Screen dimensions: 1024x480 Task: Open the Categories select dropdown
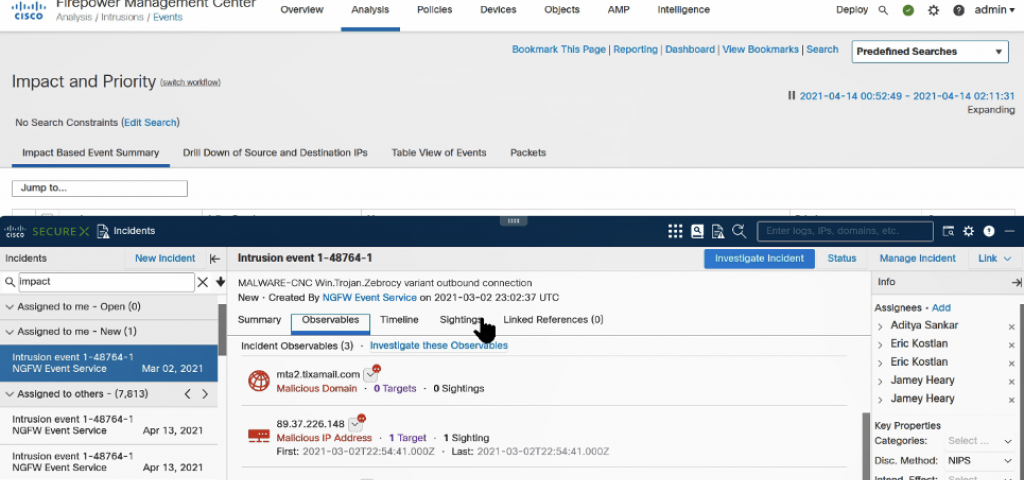[x=980, y=441]
